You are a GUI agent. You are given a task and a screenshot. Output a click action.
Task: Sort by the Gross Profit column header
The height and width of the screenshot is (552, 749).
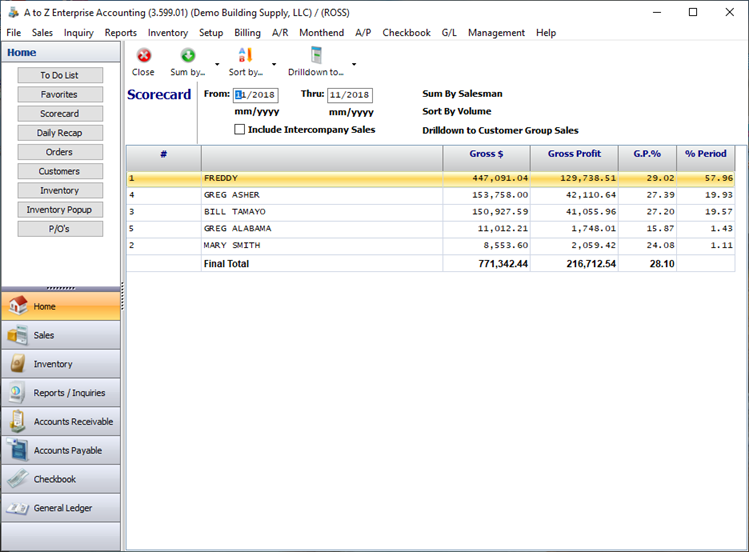574,154
